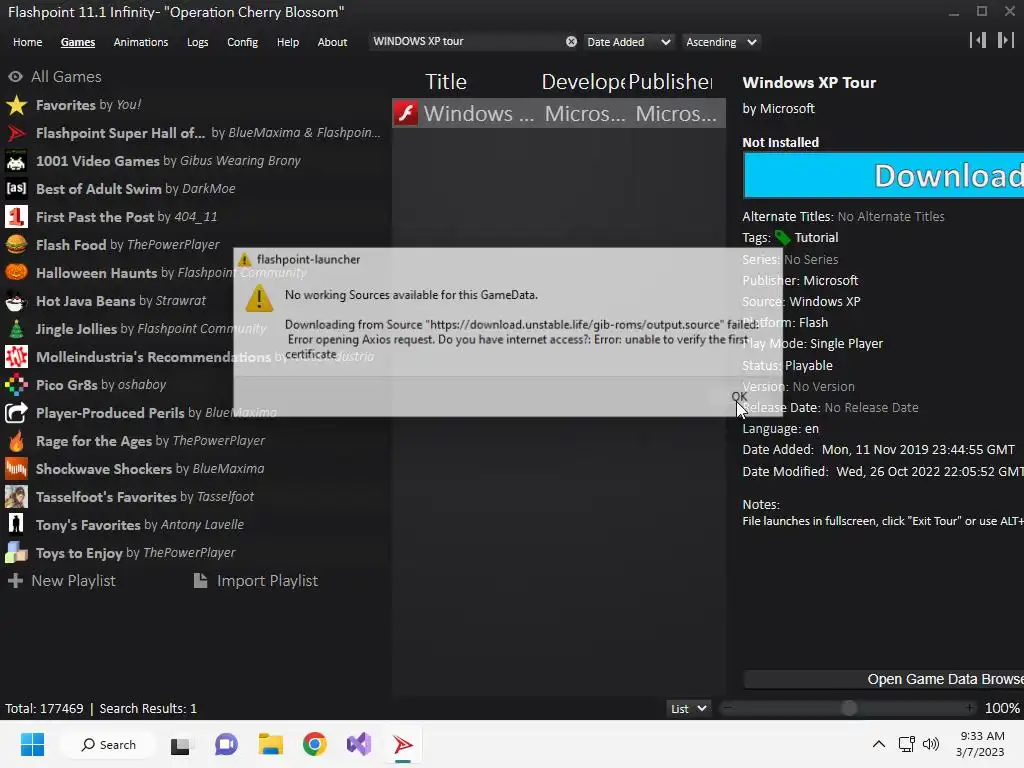Toggle the right sidebar icon
The image size is (1024, 768).
point(1006,40)
